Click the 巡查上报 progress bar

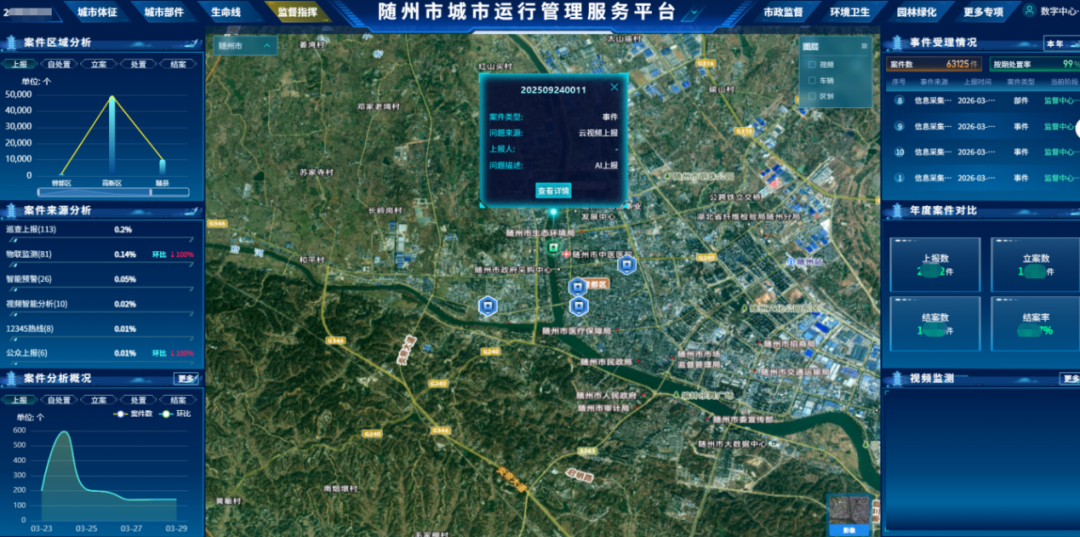(99, 240)
